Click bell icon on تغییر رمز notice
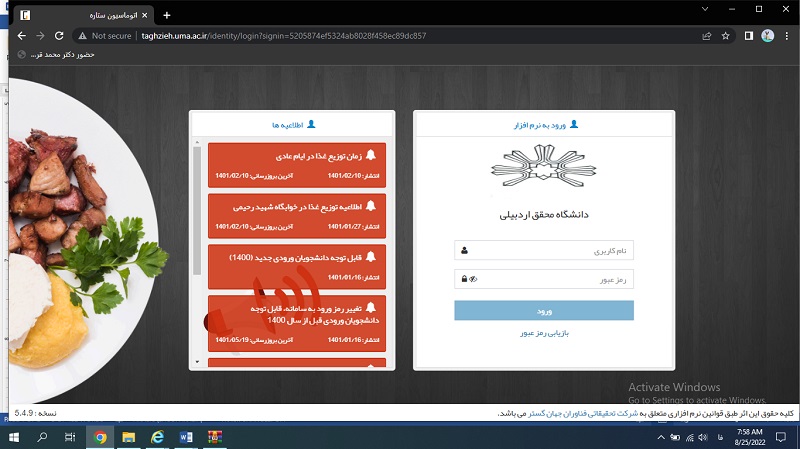The width and height of the screenshot is (800, 449). (x=371, y=307)
